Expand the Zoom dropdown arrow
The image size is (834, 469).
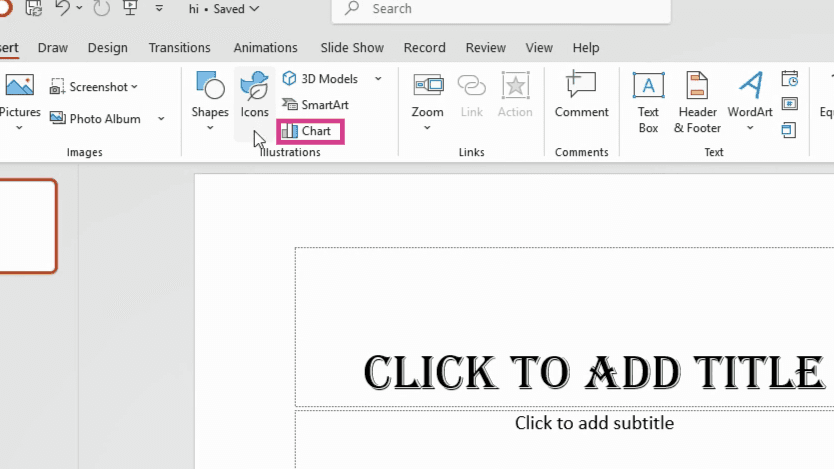pyautogui.click(x=427, y=128)
